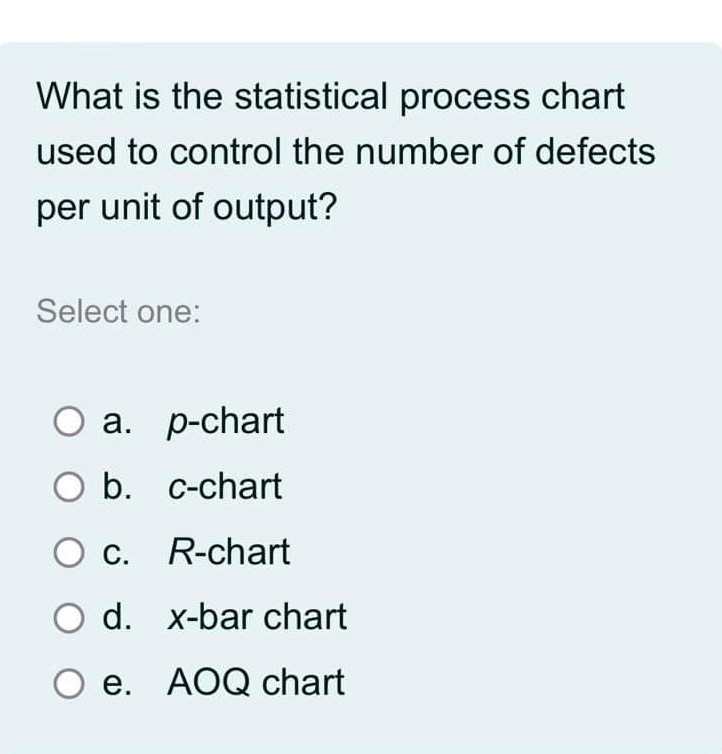This screenshot has width=722, height=754.
Task: Click the option letter "e." label
Action: pos(116,684)
